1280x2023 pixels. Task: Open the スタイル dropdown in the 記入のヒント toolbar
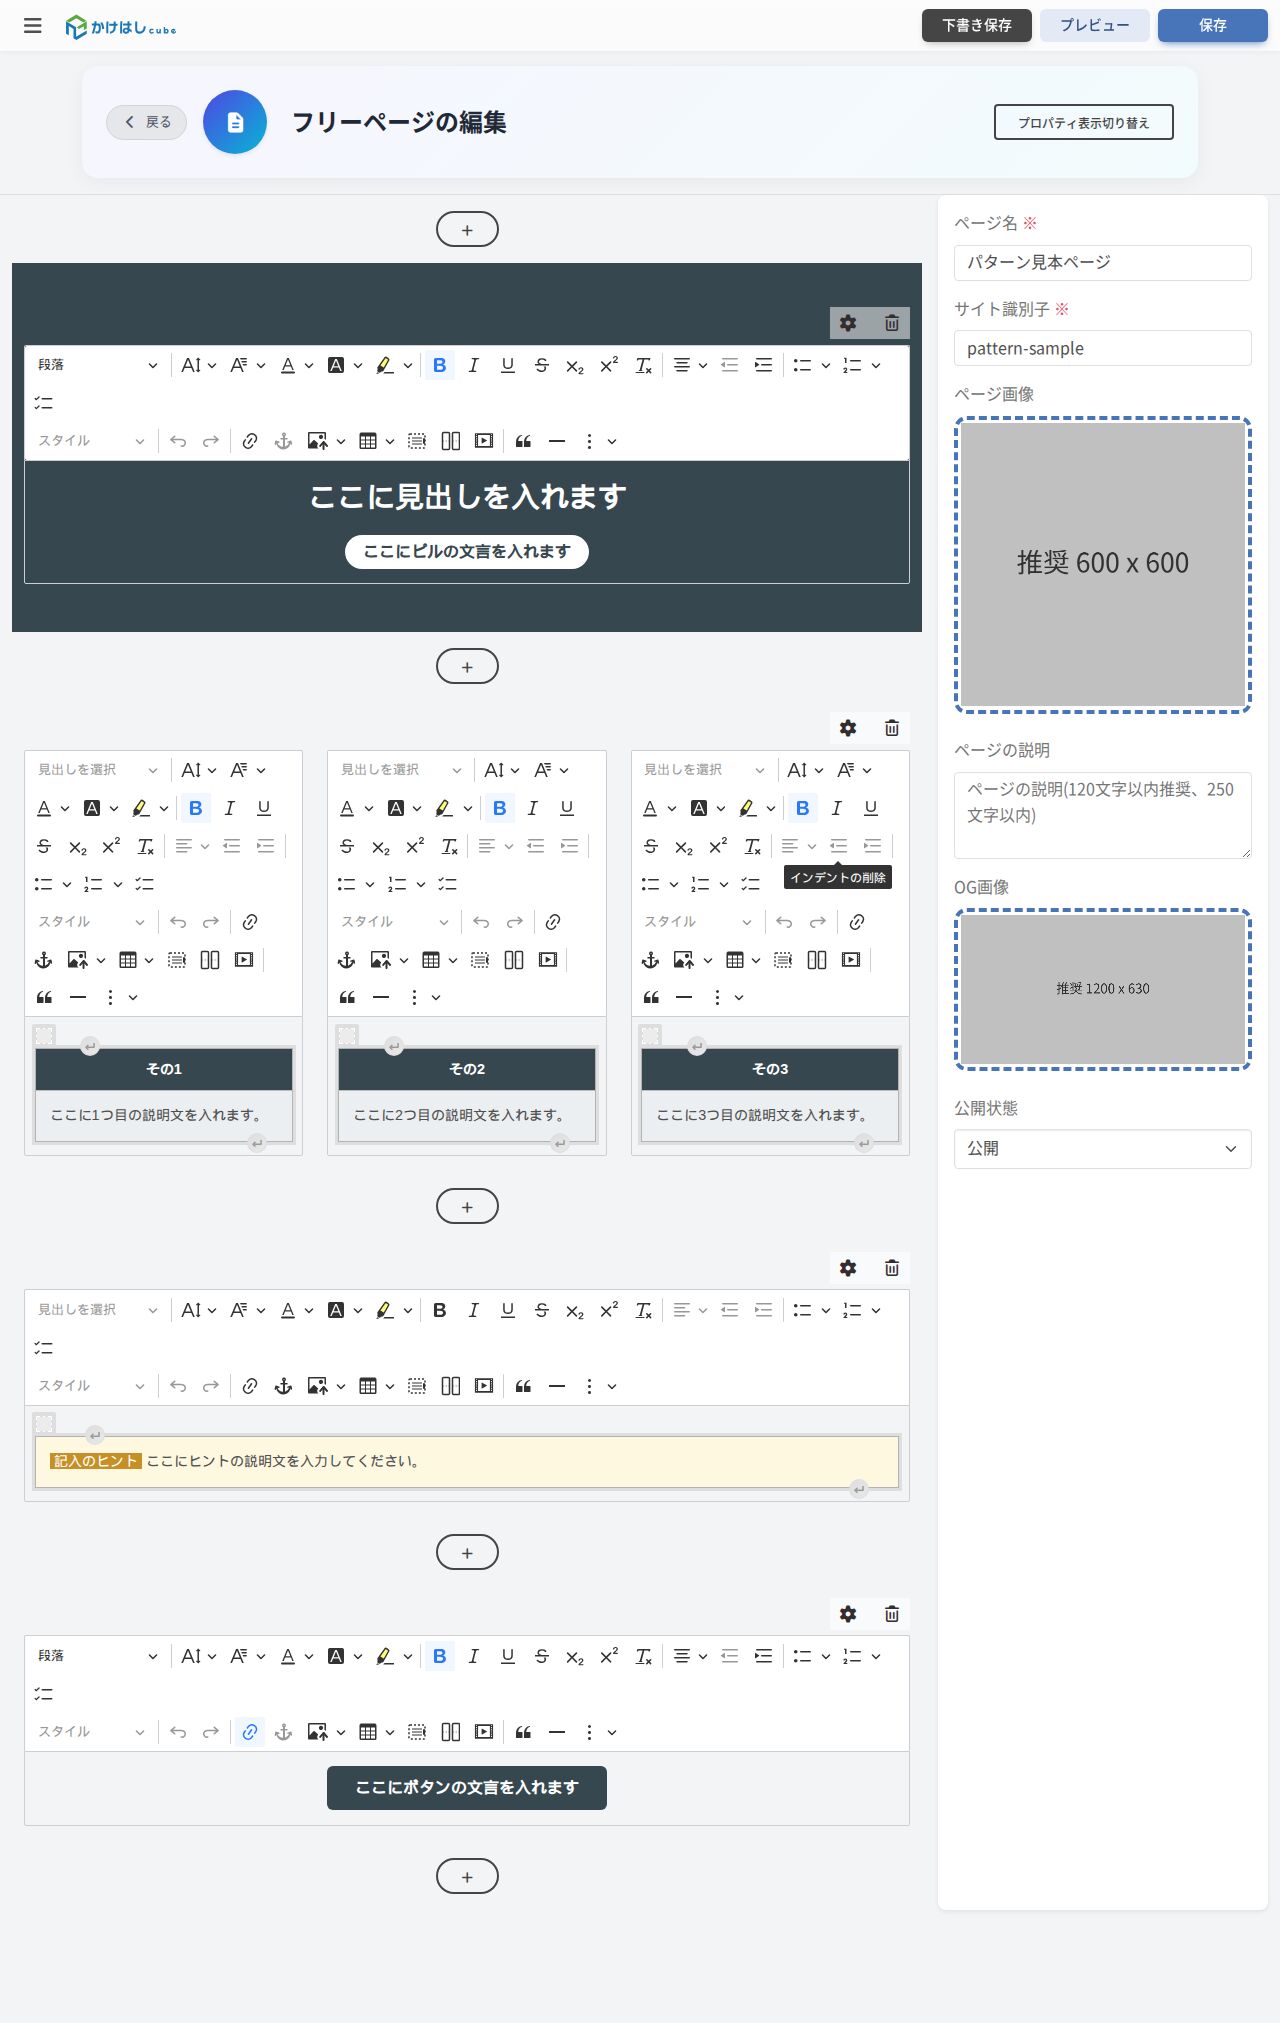click(91, 1386)
